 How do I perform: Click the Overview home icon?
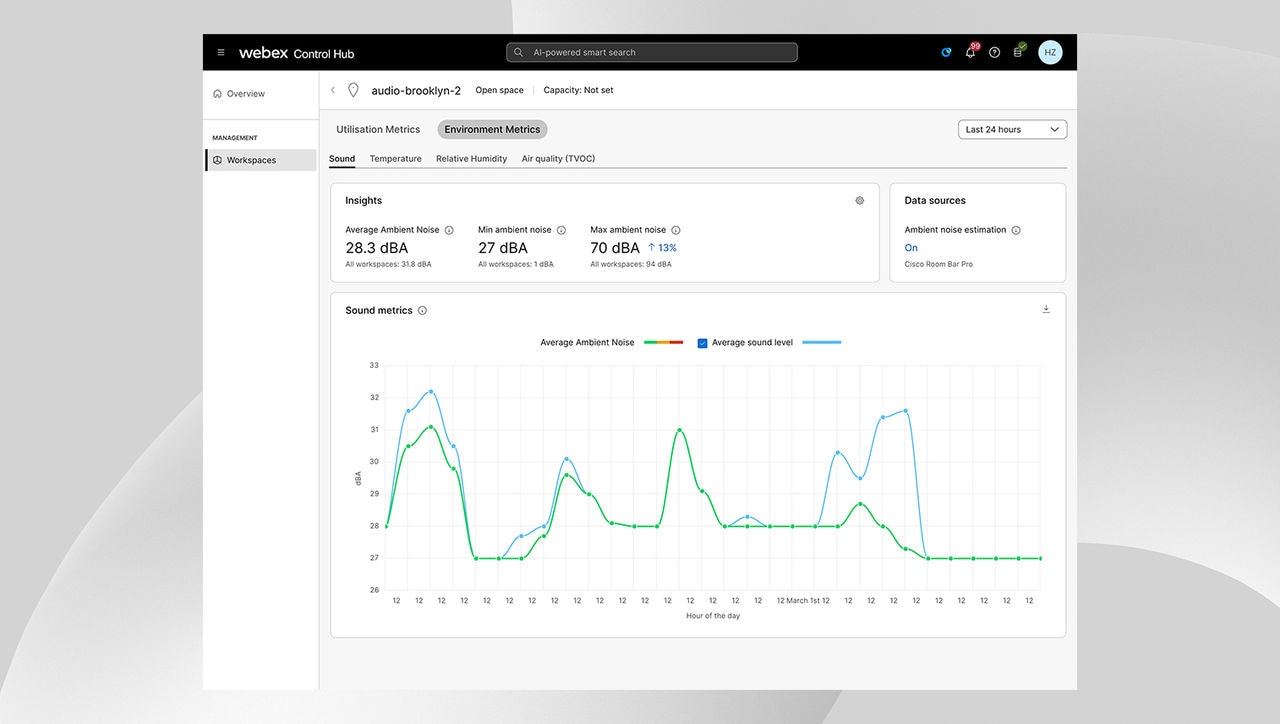tap(218, 94)
